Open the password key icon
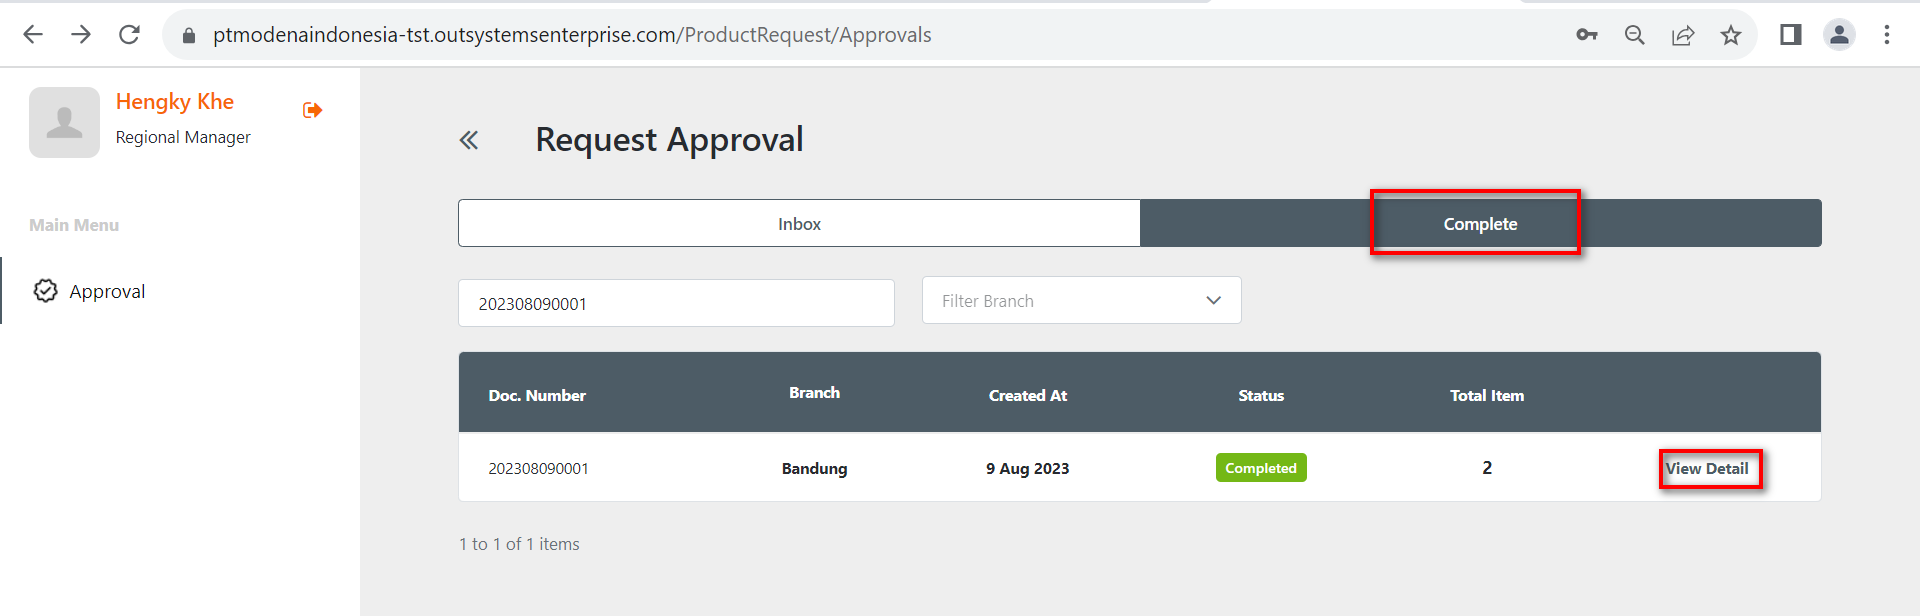 1587,35
